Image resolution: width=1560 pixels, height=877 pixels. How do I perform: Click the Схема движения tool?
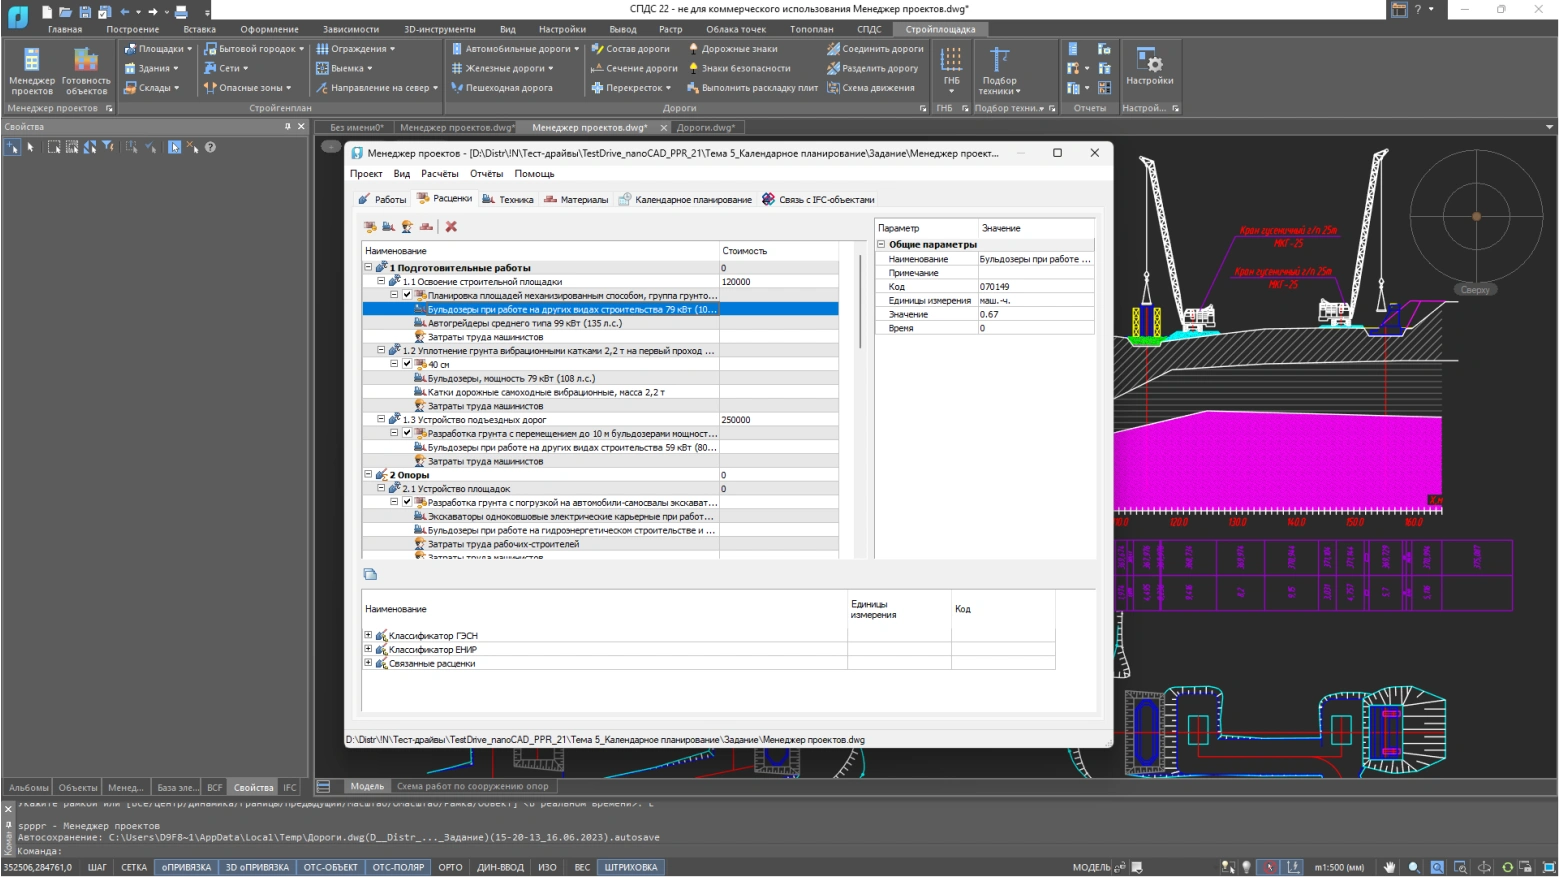[877, 88]
